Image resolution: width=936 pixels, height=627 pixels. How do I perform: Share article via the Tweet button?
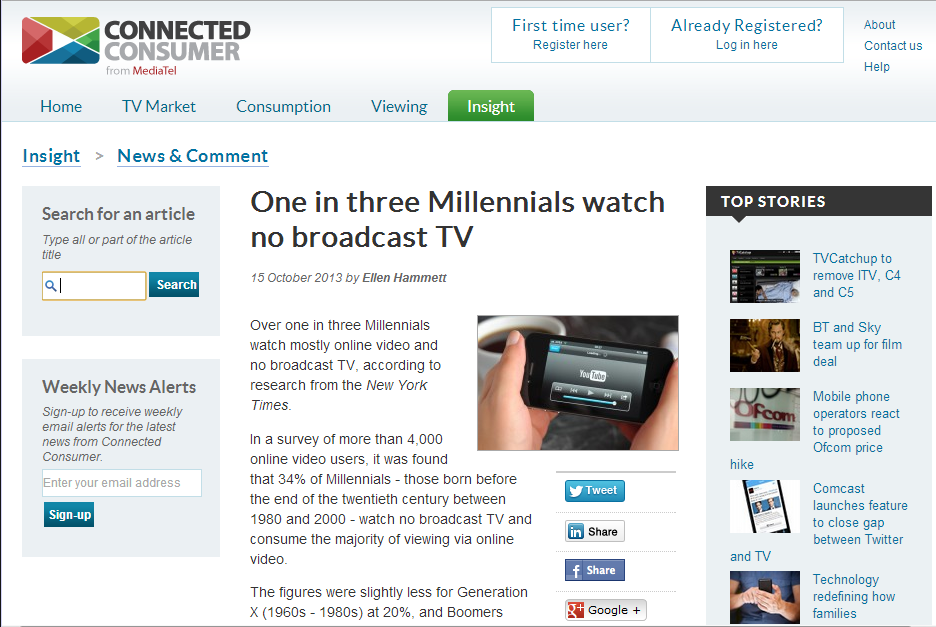[595, 491]
